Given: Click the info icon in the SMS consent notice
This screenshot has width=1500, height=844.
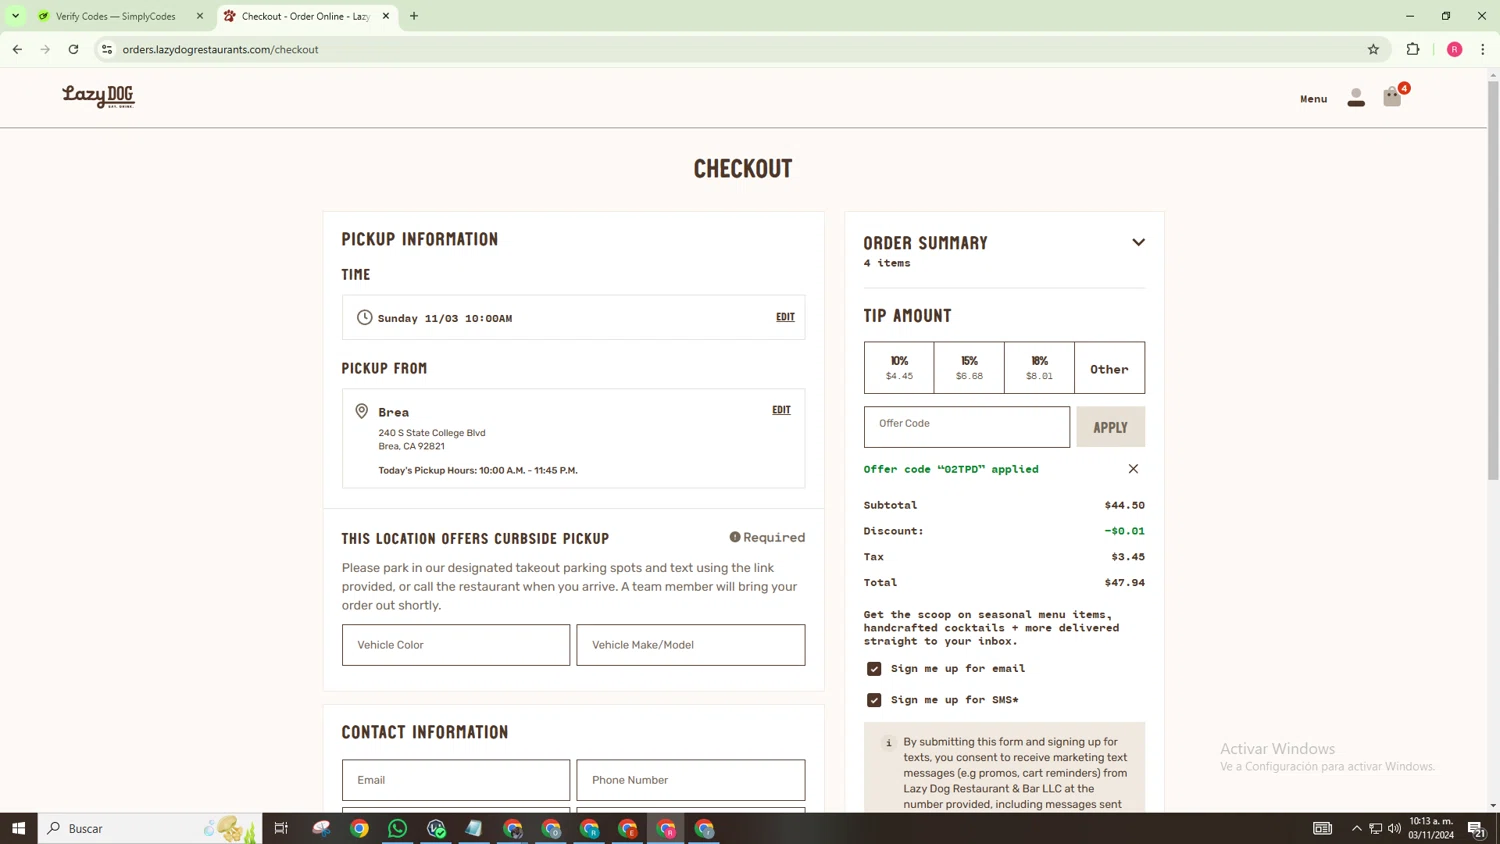Looking at the screenshot, I should coord(888,743).
